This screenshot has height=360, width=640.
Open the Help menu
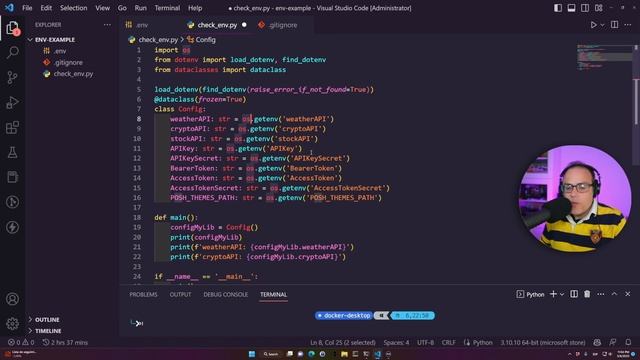click(195, 8)
